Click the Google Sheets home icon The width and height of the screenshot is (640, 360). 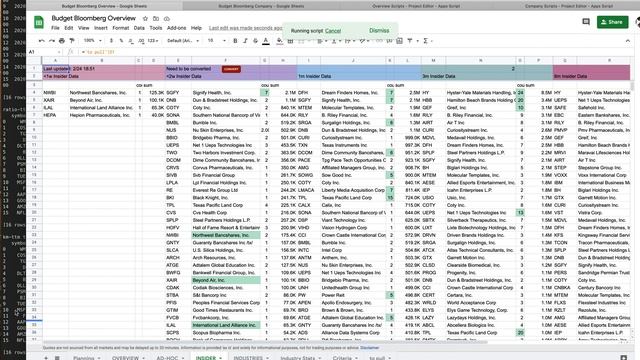(39, 22)
